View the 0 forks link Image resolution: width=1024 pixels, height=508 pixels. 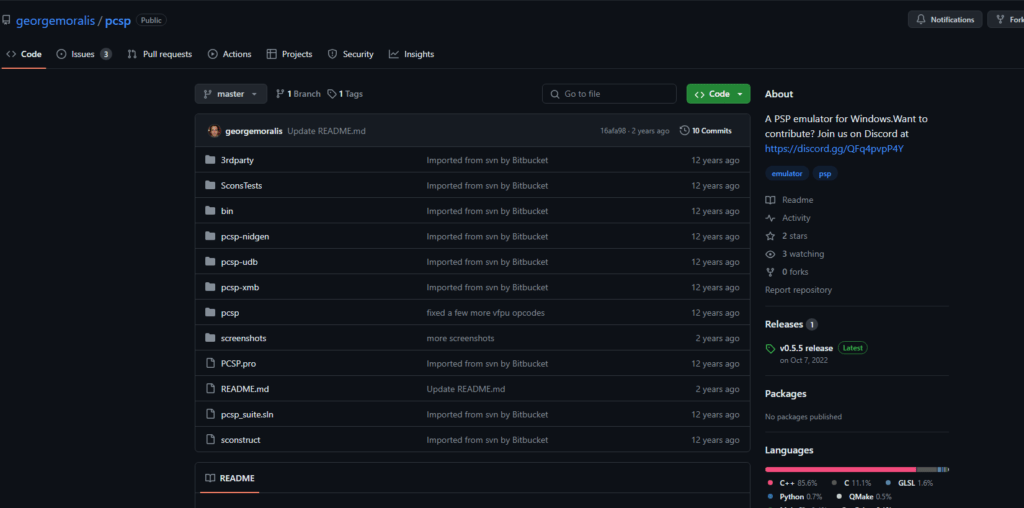(787, 272)
